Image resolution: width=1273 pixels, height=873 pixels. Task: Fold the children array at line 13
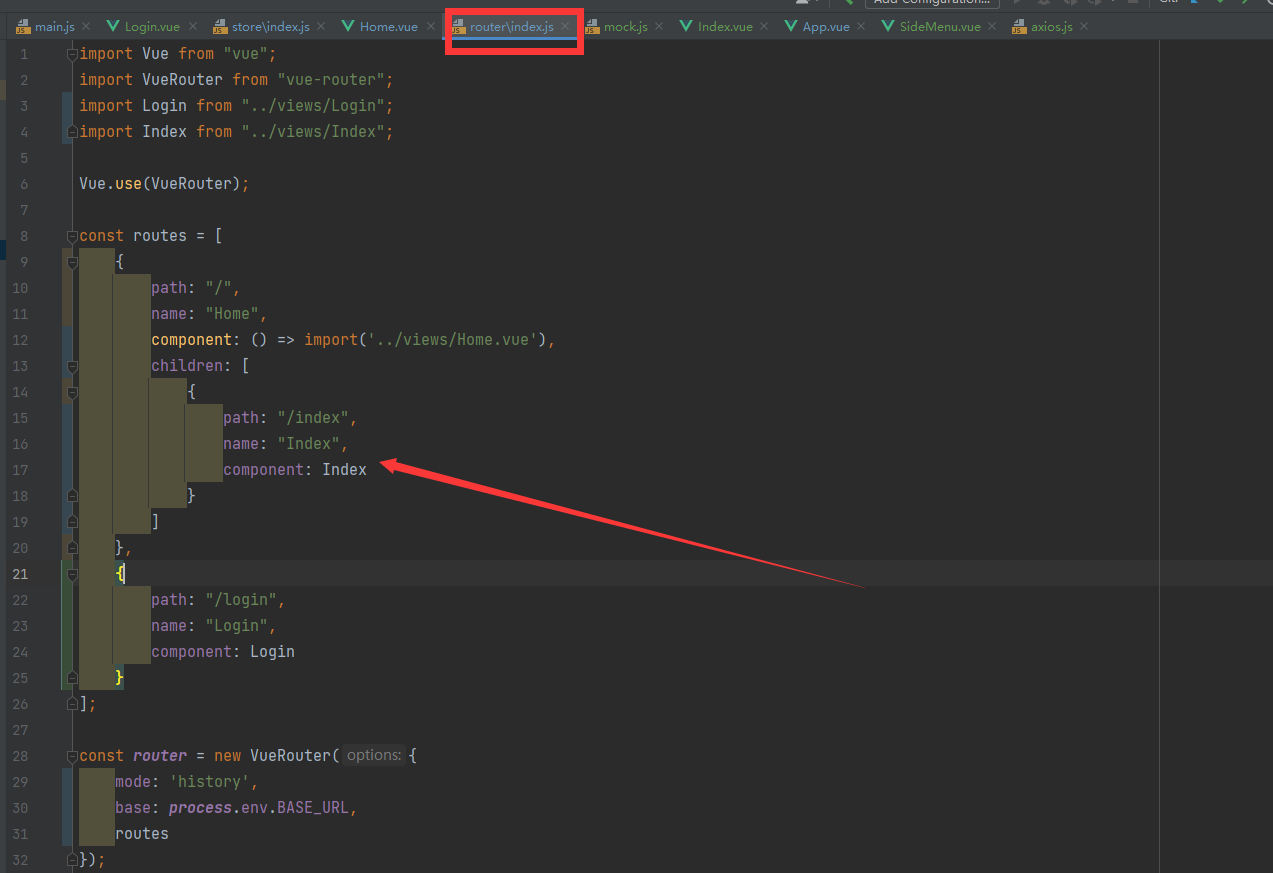[72, 366]
